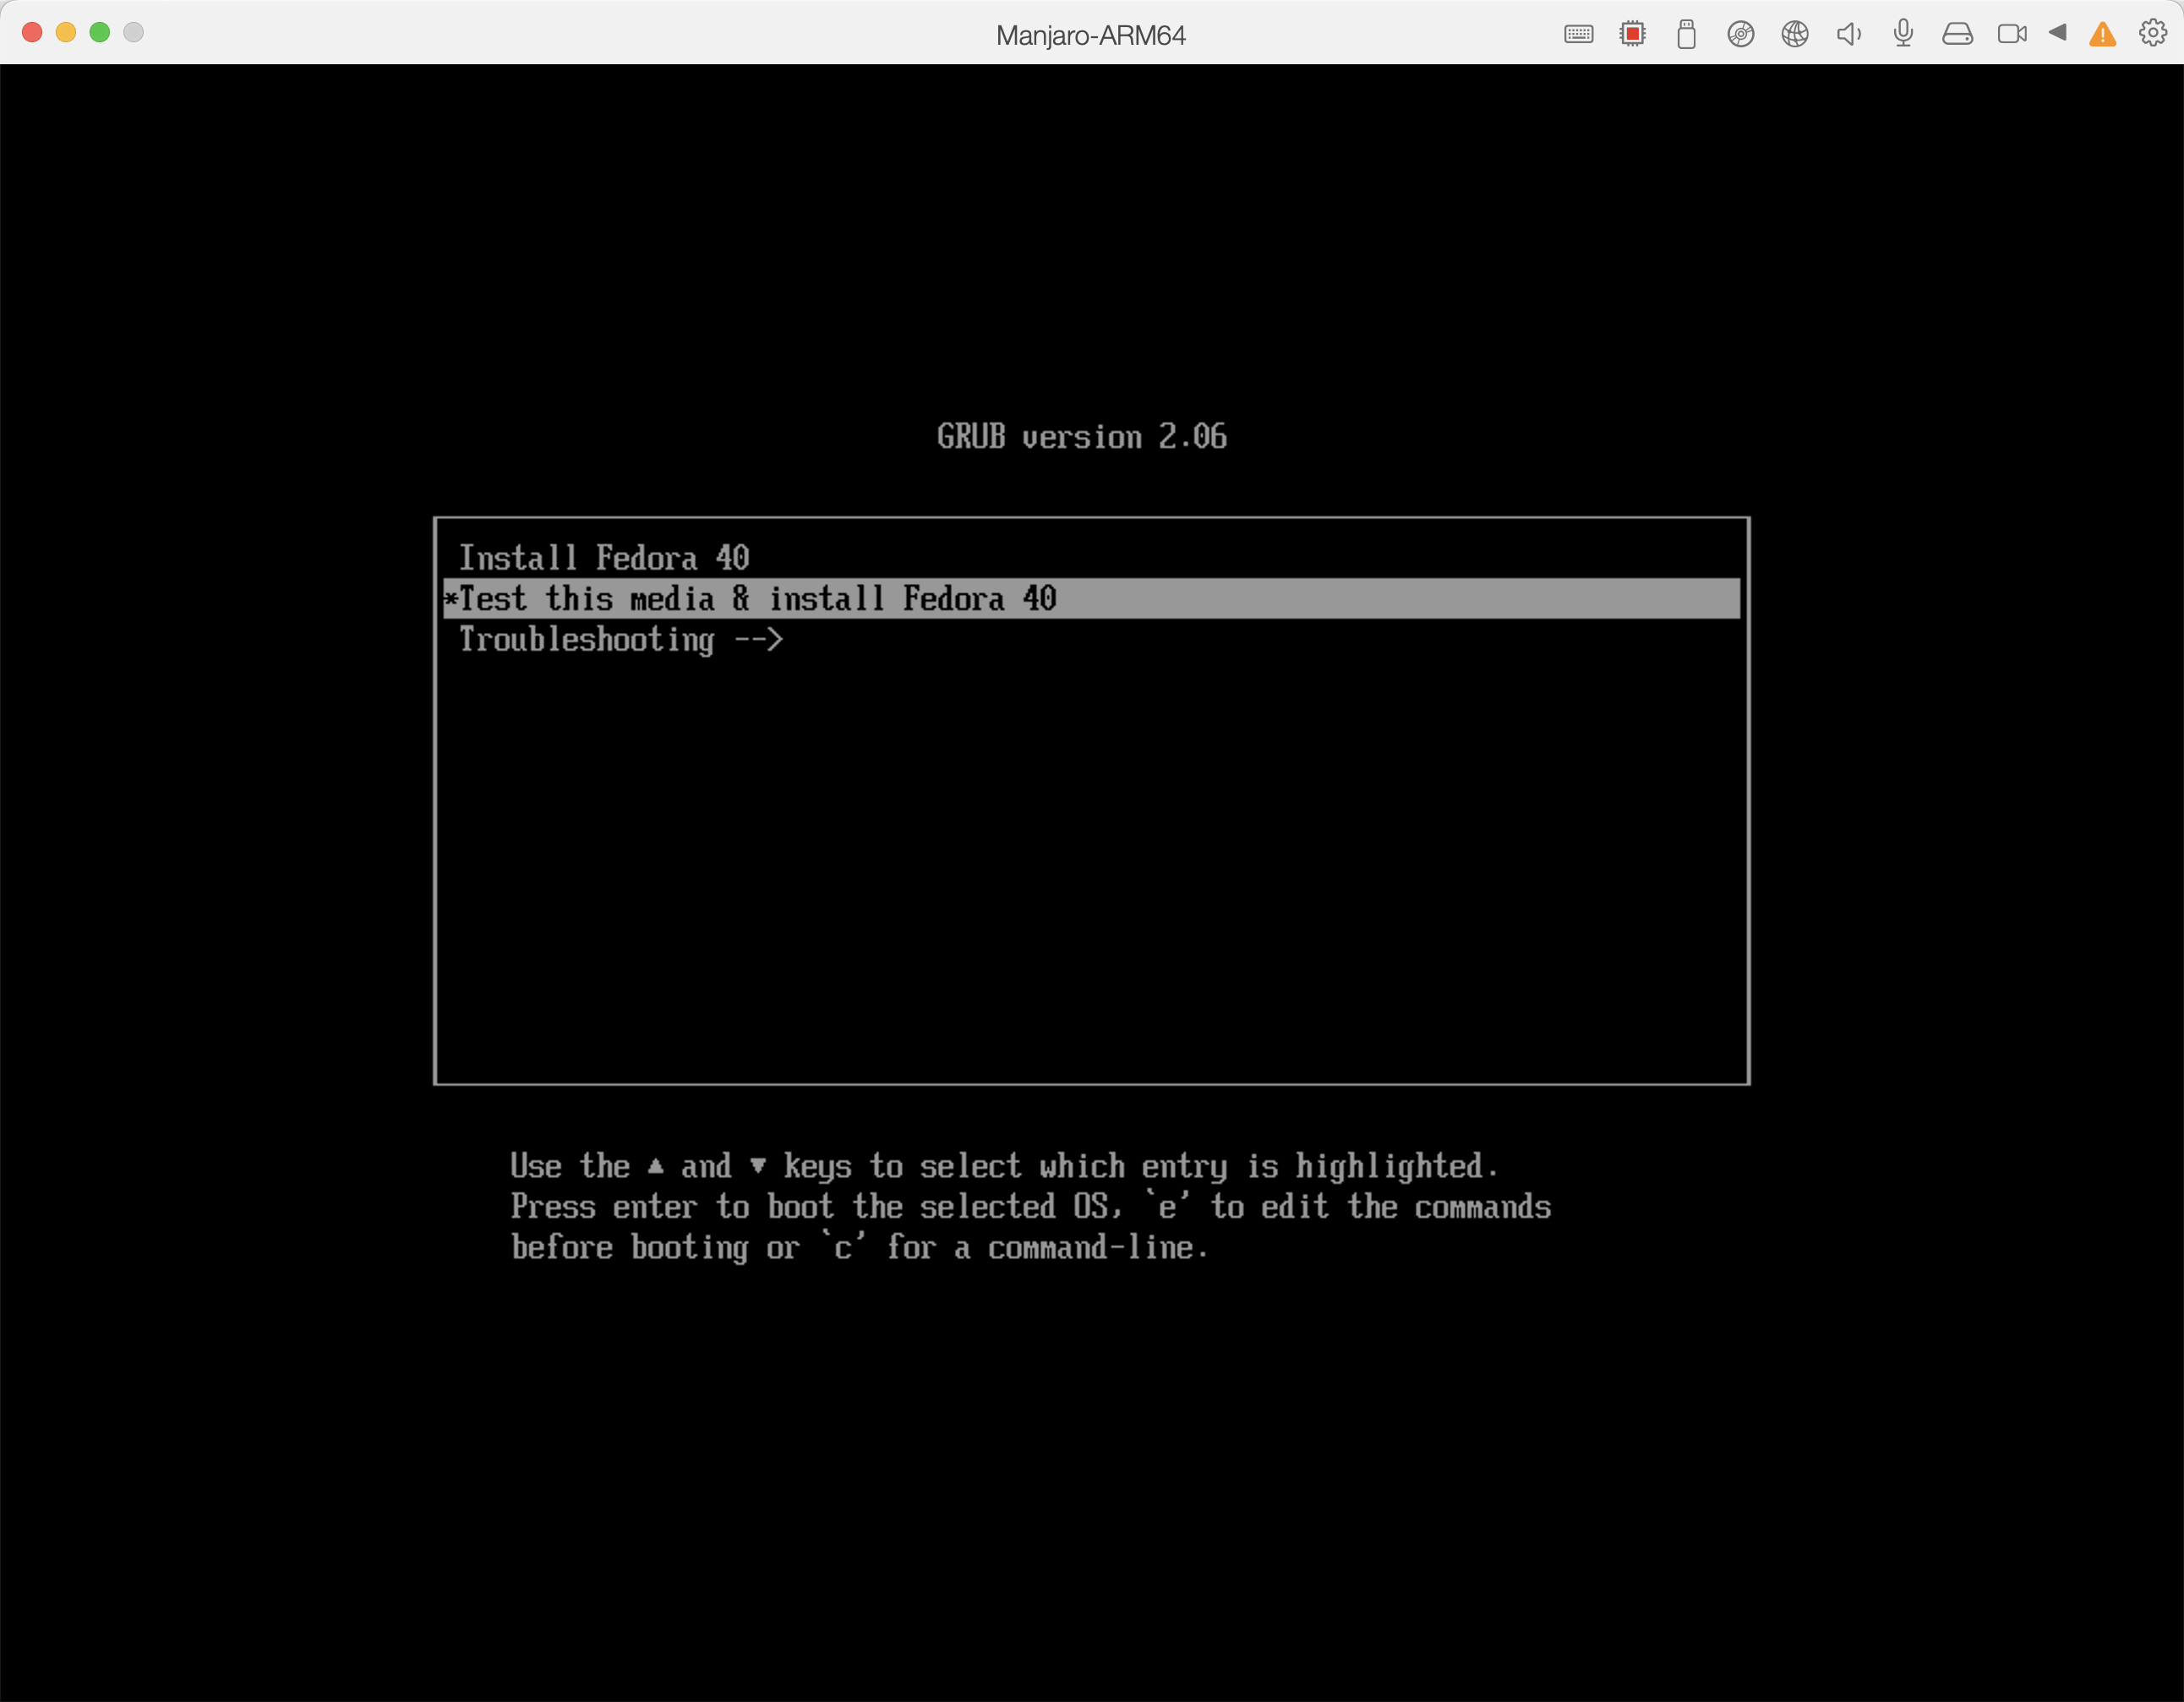Click the sound speaker icon
The height and width of the screenshot is (1702, 2184).
coord(1849,34)
